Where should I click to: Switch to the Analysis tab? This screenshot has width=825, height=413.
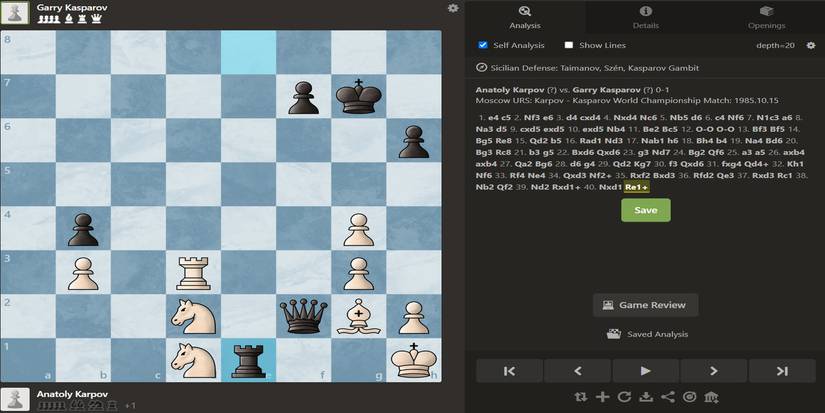tap(525, 17)
